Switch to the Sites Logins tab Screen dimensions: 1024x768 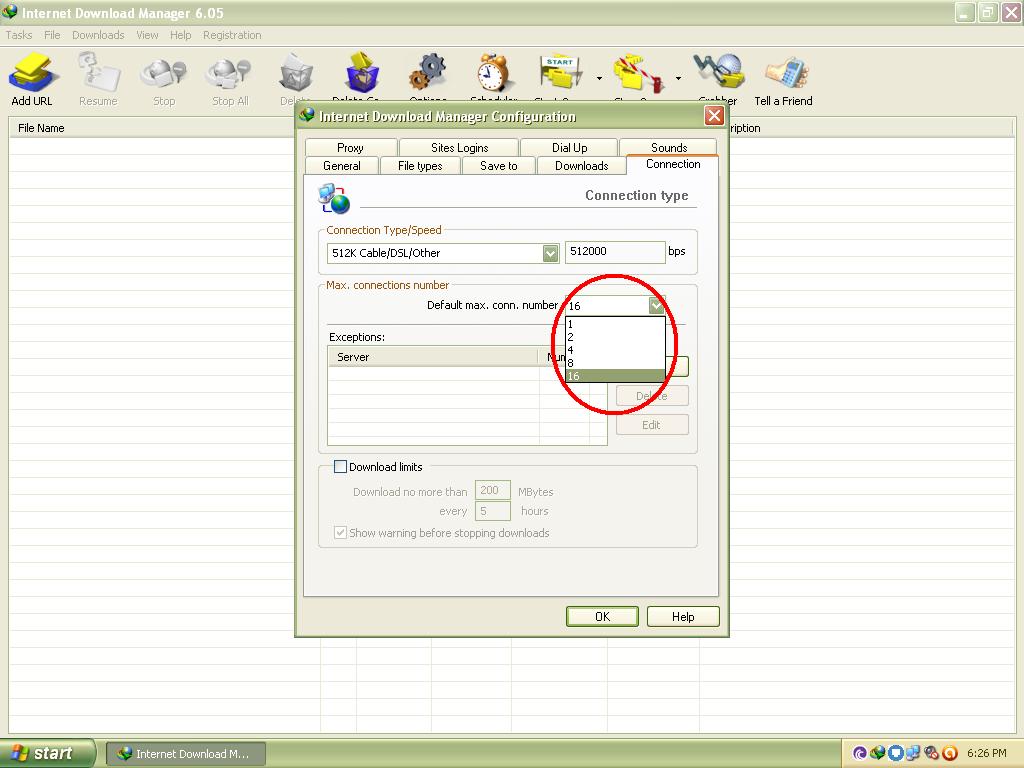click(x=459, y=148)
